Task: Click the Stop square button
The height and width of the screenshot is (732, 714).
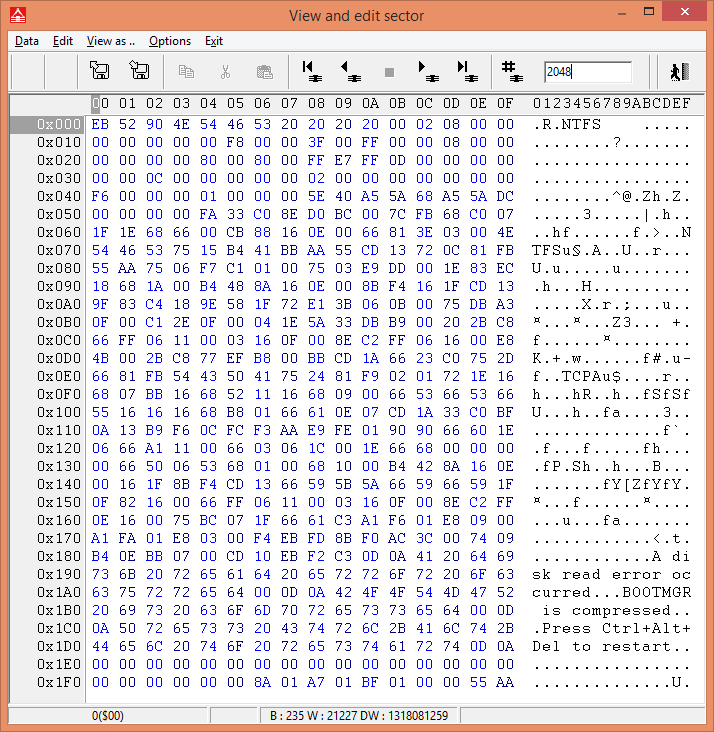Action: point(389,72)
